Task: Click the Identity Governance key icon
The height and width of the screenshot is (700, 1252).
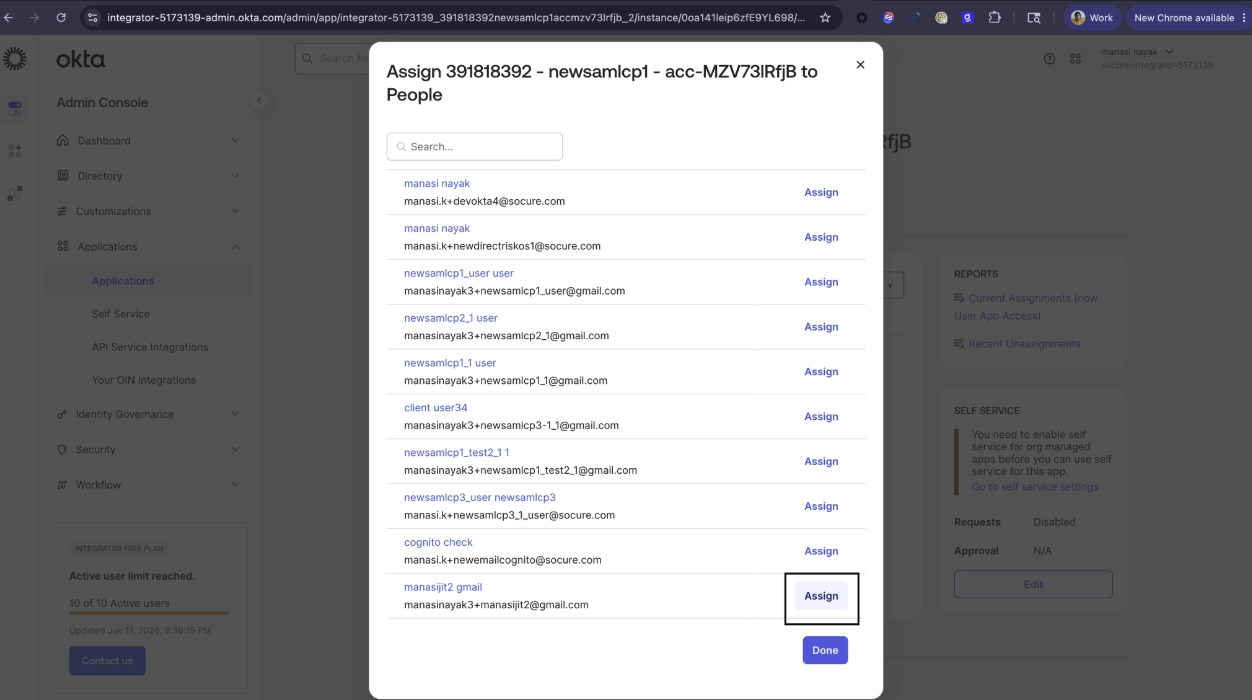Action: (63, 414)
